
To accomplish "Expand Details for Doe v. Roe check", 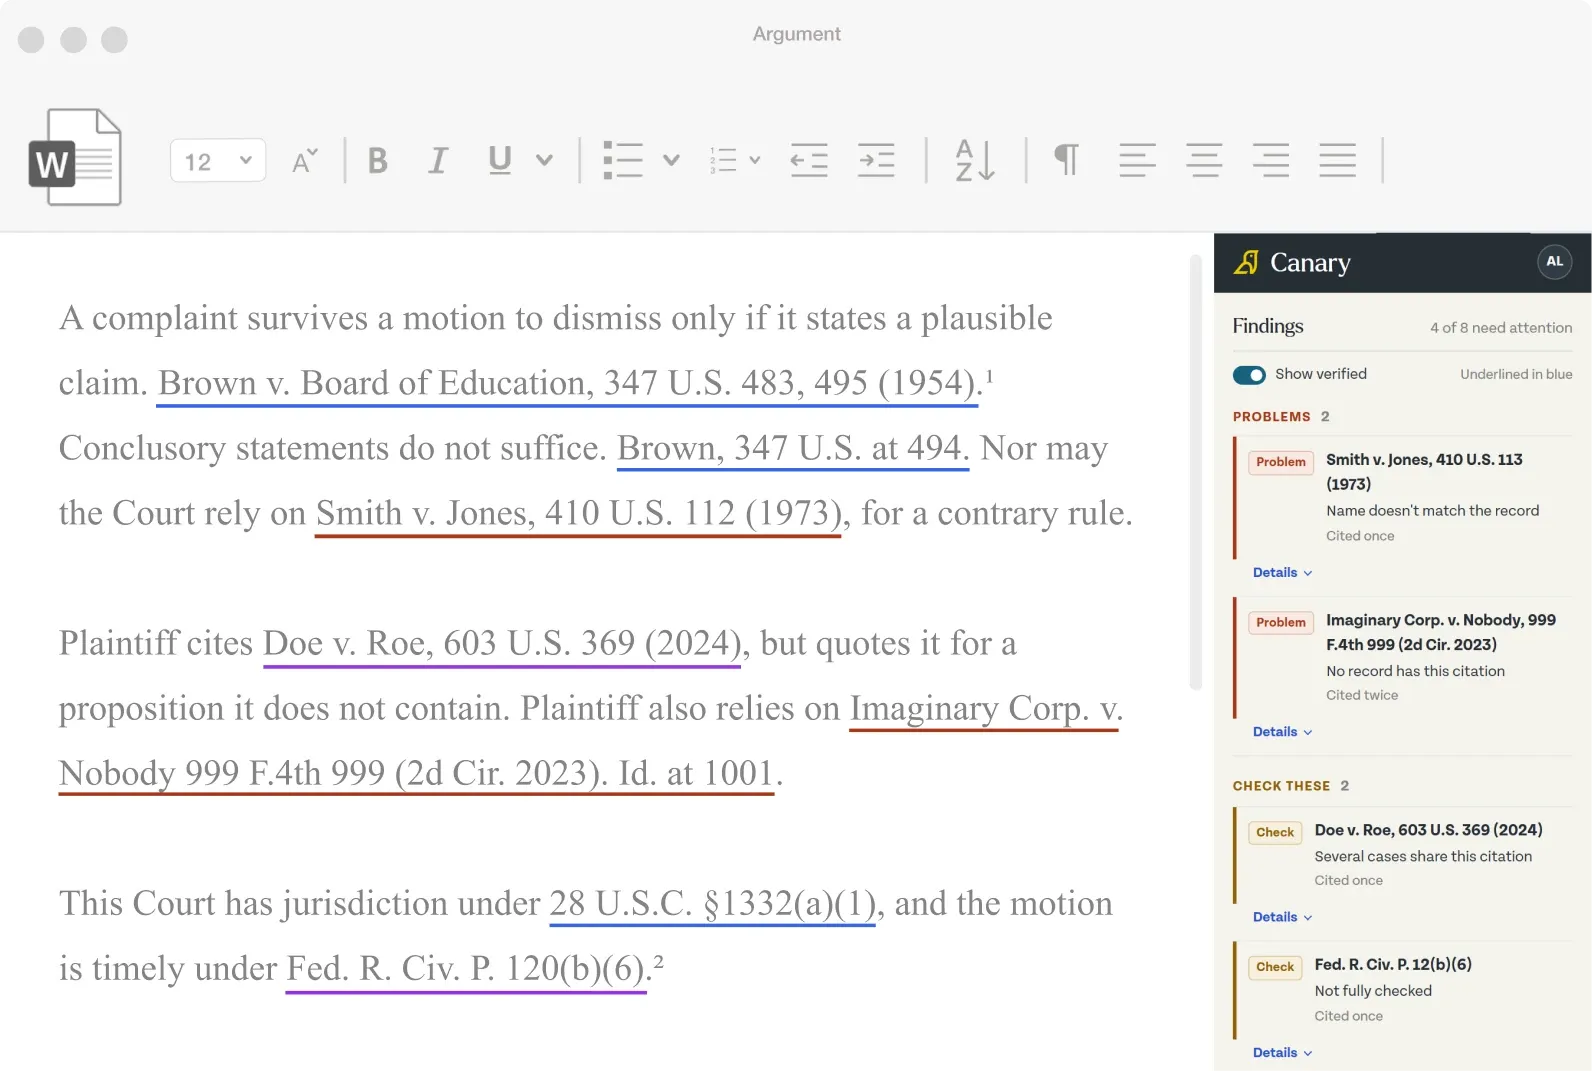I will 1282,917.
